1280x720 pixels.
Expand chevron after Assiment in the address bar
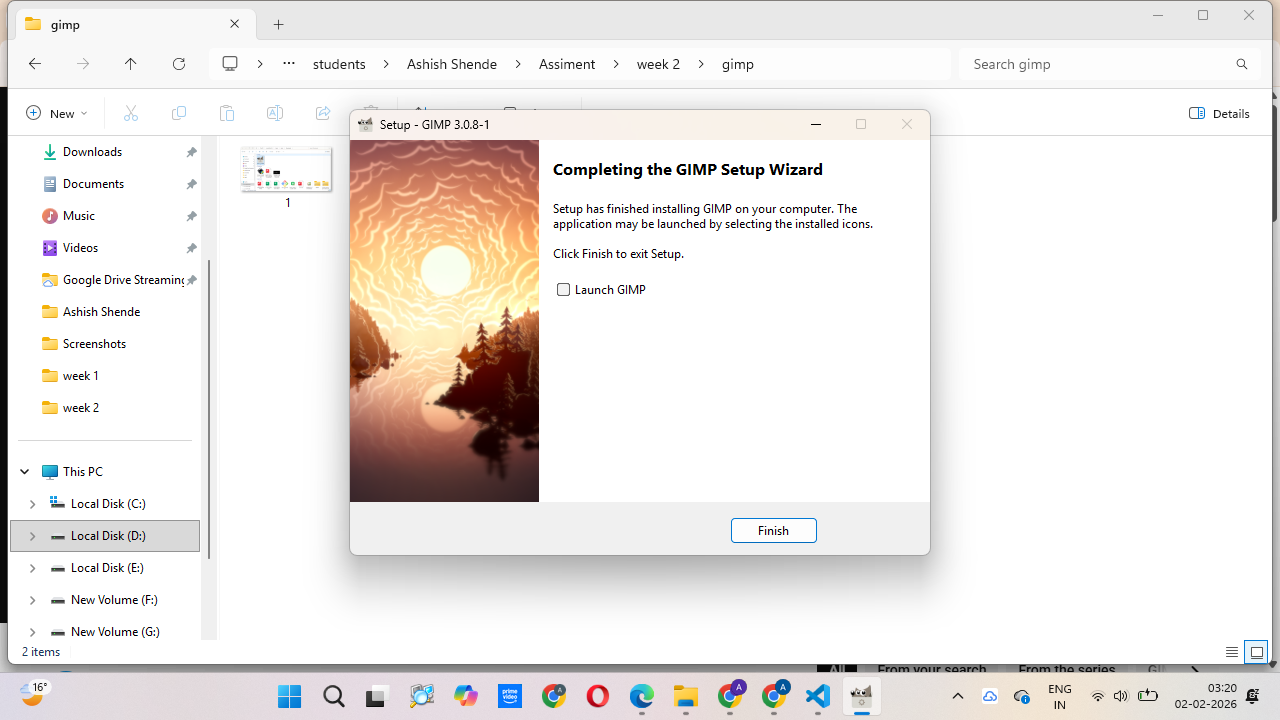click(x=616, y=64)
